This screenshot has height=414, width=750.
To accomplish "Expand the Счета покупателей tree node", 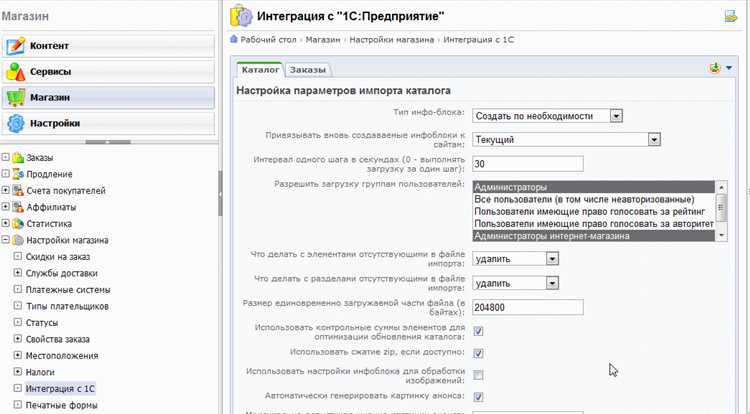I will 5,190.
